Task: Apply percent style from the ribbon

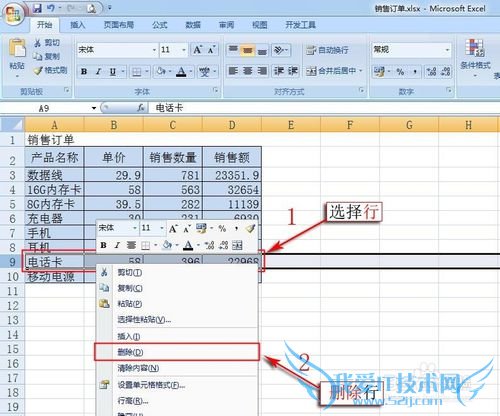Action: pyautogui.click(x=400, y=71)
